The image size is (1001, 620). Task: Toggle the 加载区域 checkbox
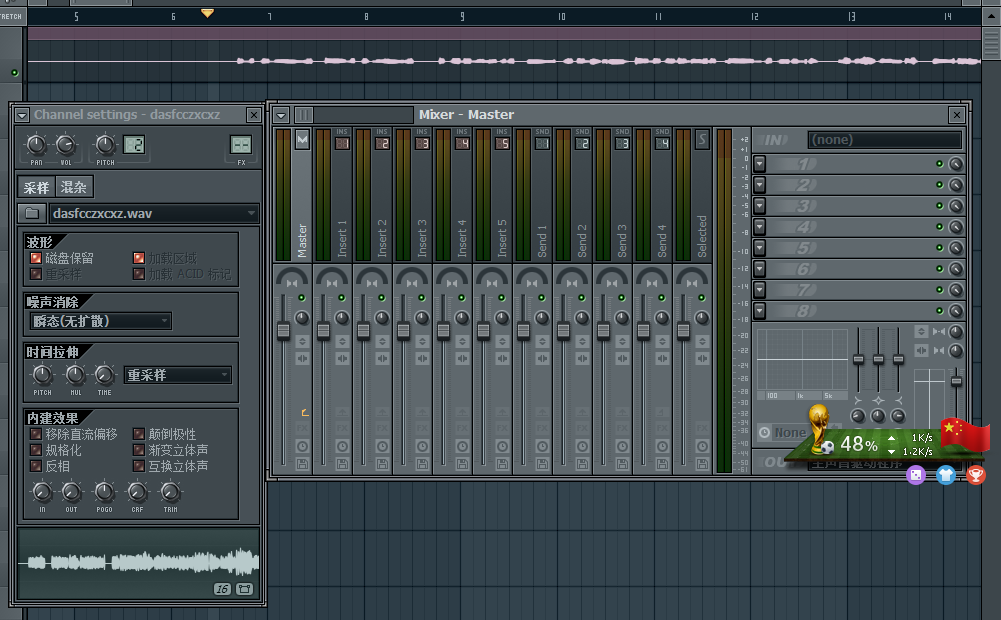point(139,258)
